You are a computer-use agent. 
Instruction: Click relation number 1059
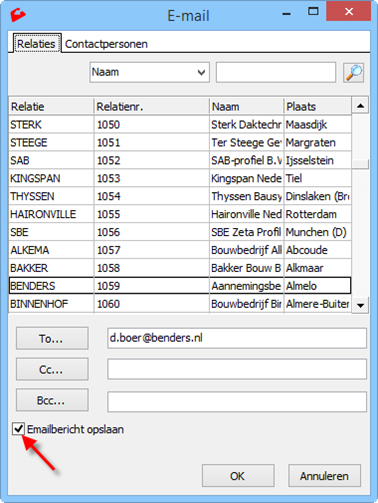(152, 286)
